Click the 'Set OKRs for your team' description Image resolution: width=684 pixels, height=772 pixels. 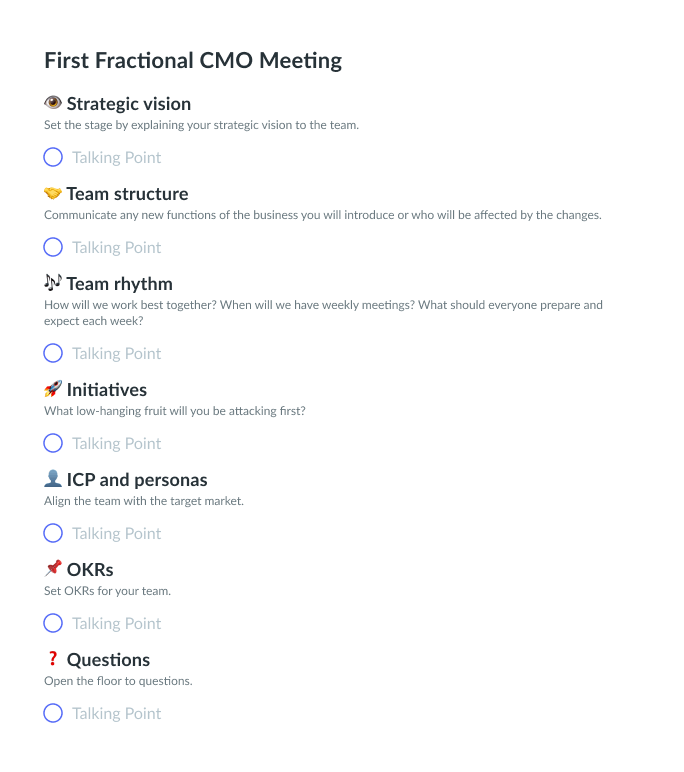point(107,591)
